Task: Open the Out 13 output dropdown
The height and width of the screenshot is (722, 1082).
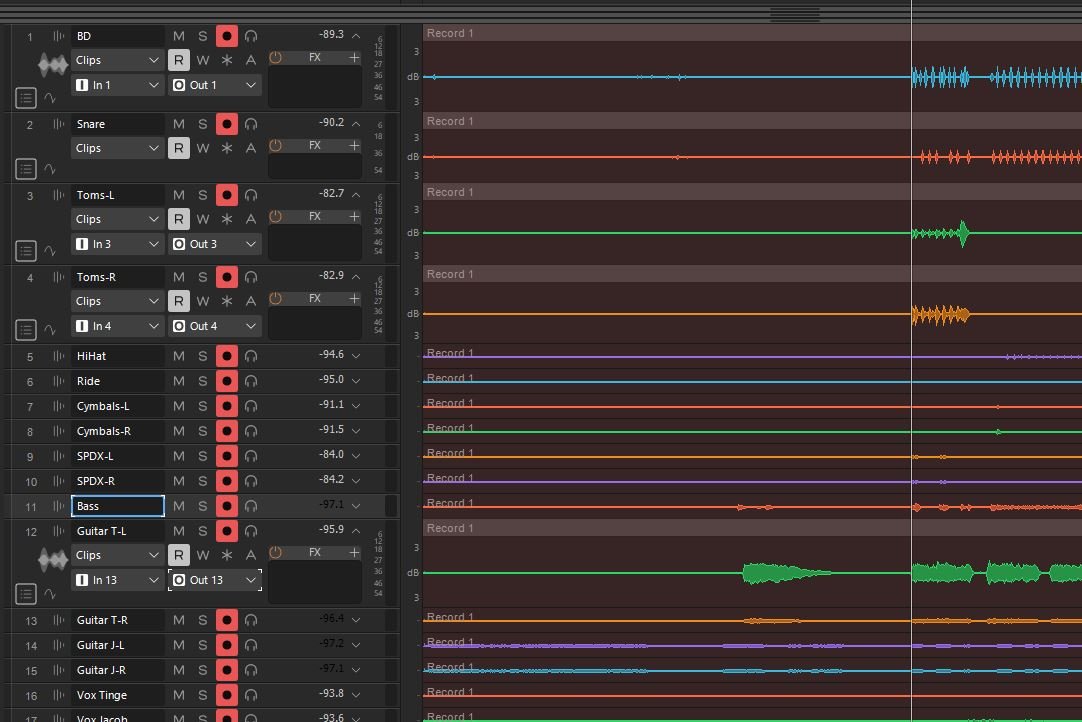Action: [x=215, y=580]
